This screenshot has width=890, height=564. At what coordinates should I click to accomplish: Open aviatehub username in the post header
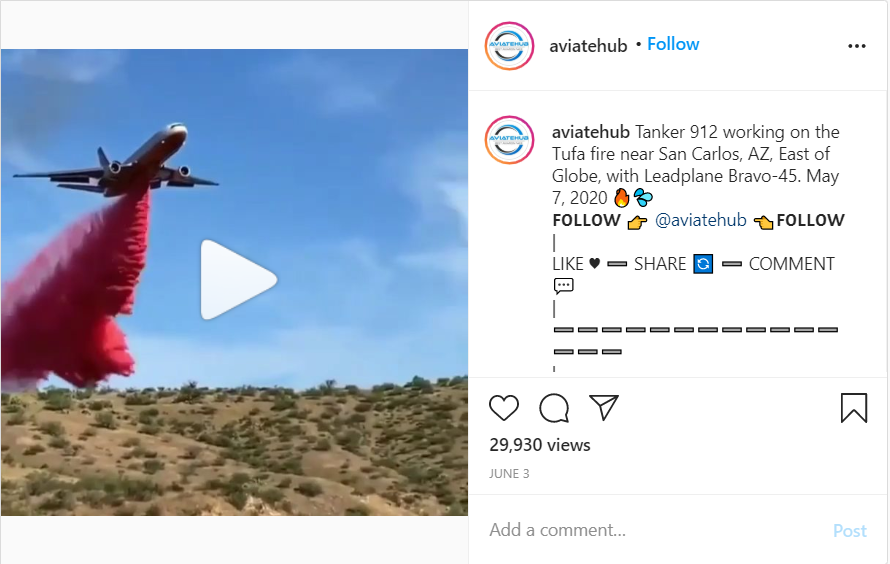[588, 45]
